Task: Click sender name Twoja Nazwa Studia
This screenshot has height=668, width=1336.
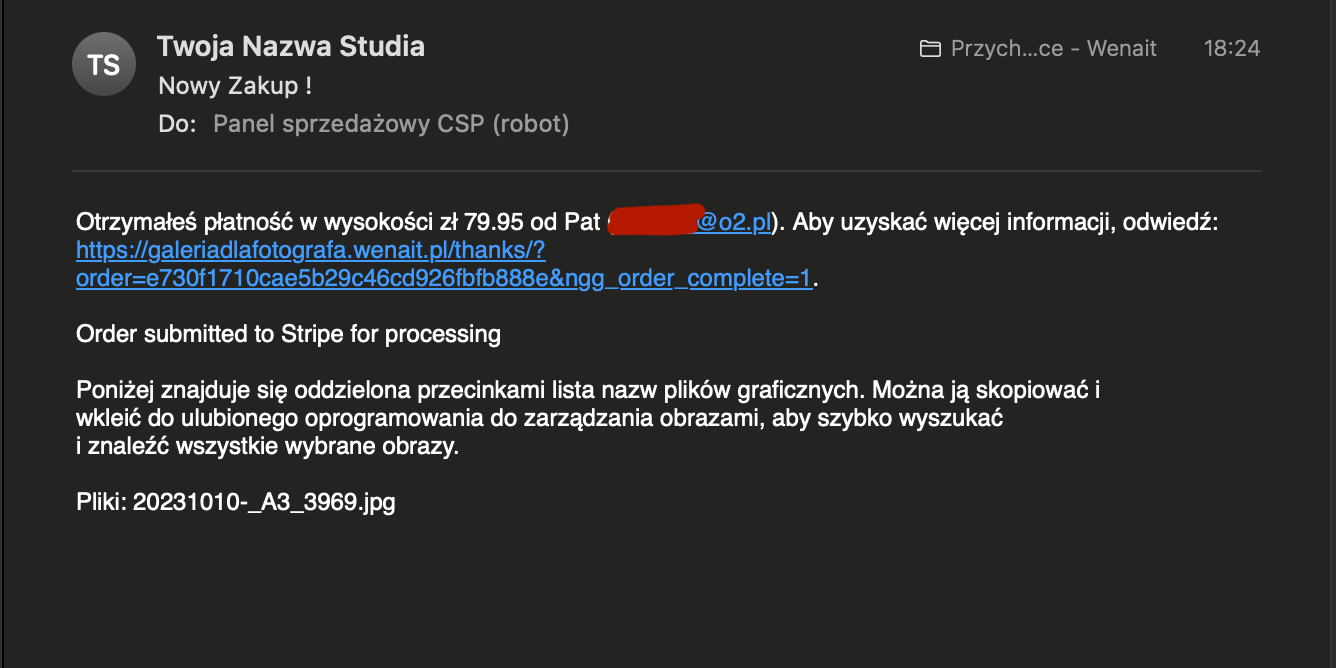Action: 291,46
